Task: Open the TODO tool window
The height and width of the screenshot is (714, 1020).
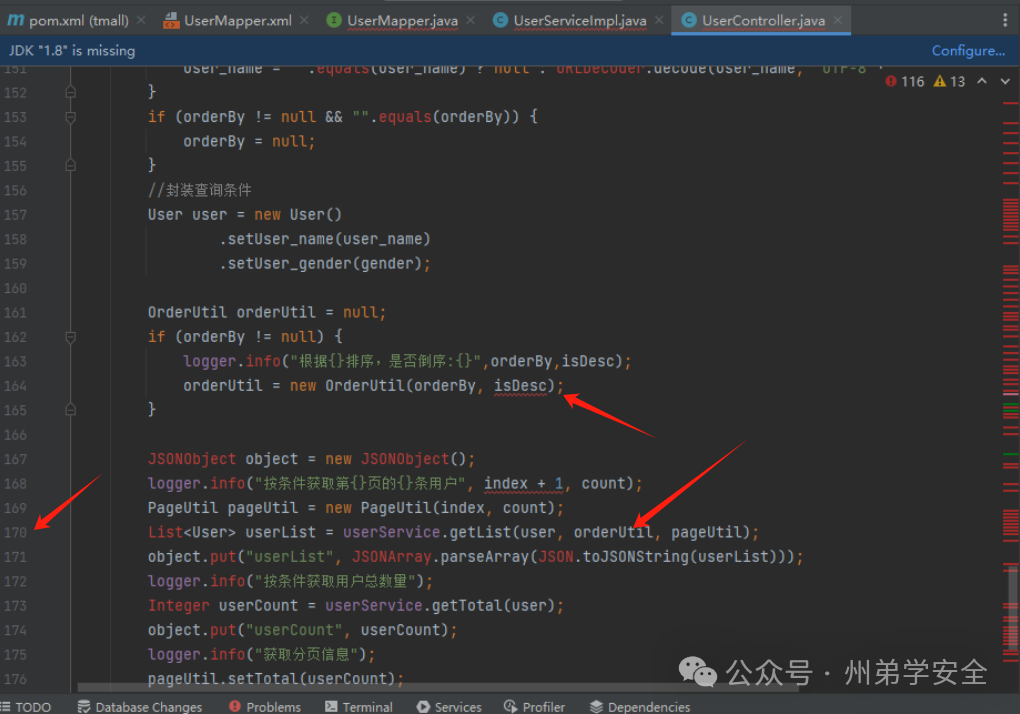Action: tap(26, 707)
